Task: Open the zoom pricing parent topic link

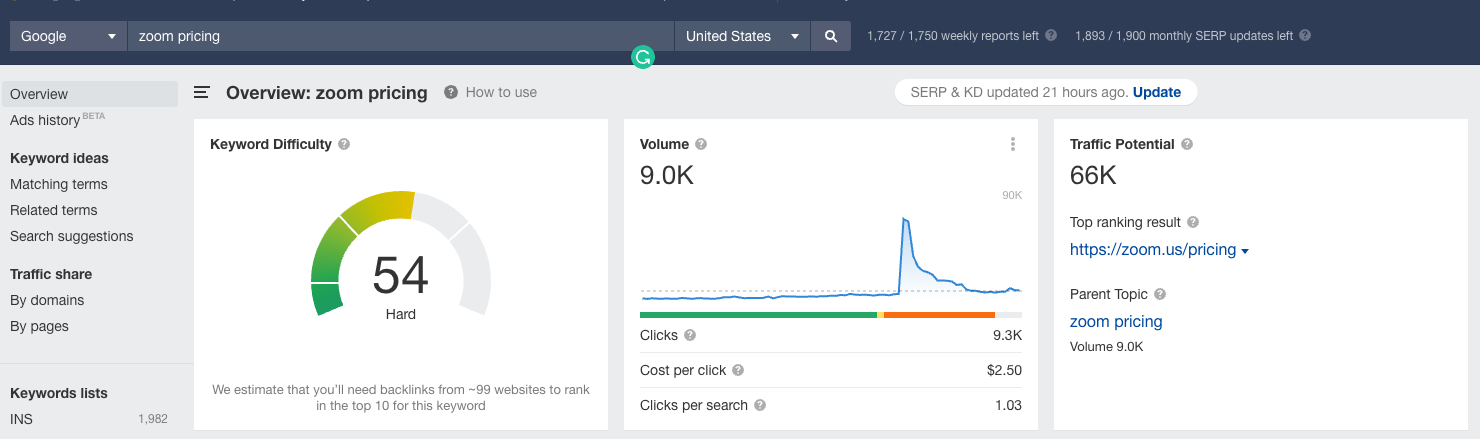Action: pos(1116,322)
